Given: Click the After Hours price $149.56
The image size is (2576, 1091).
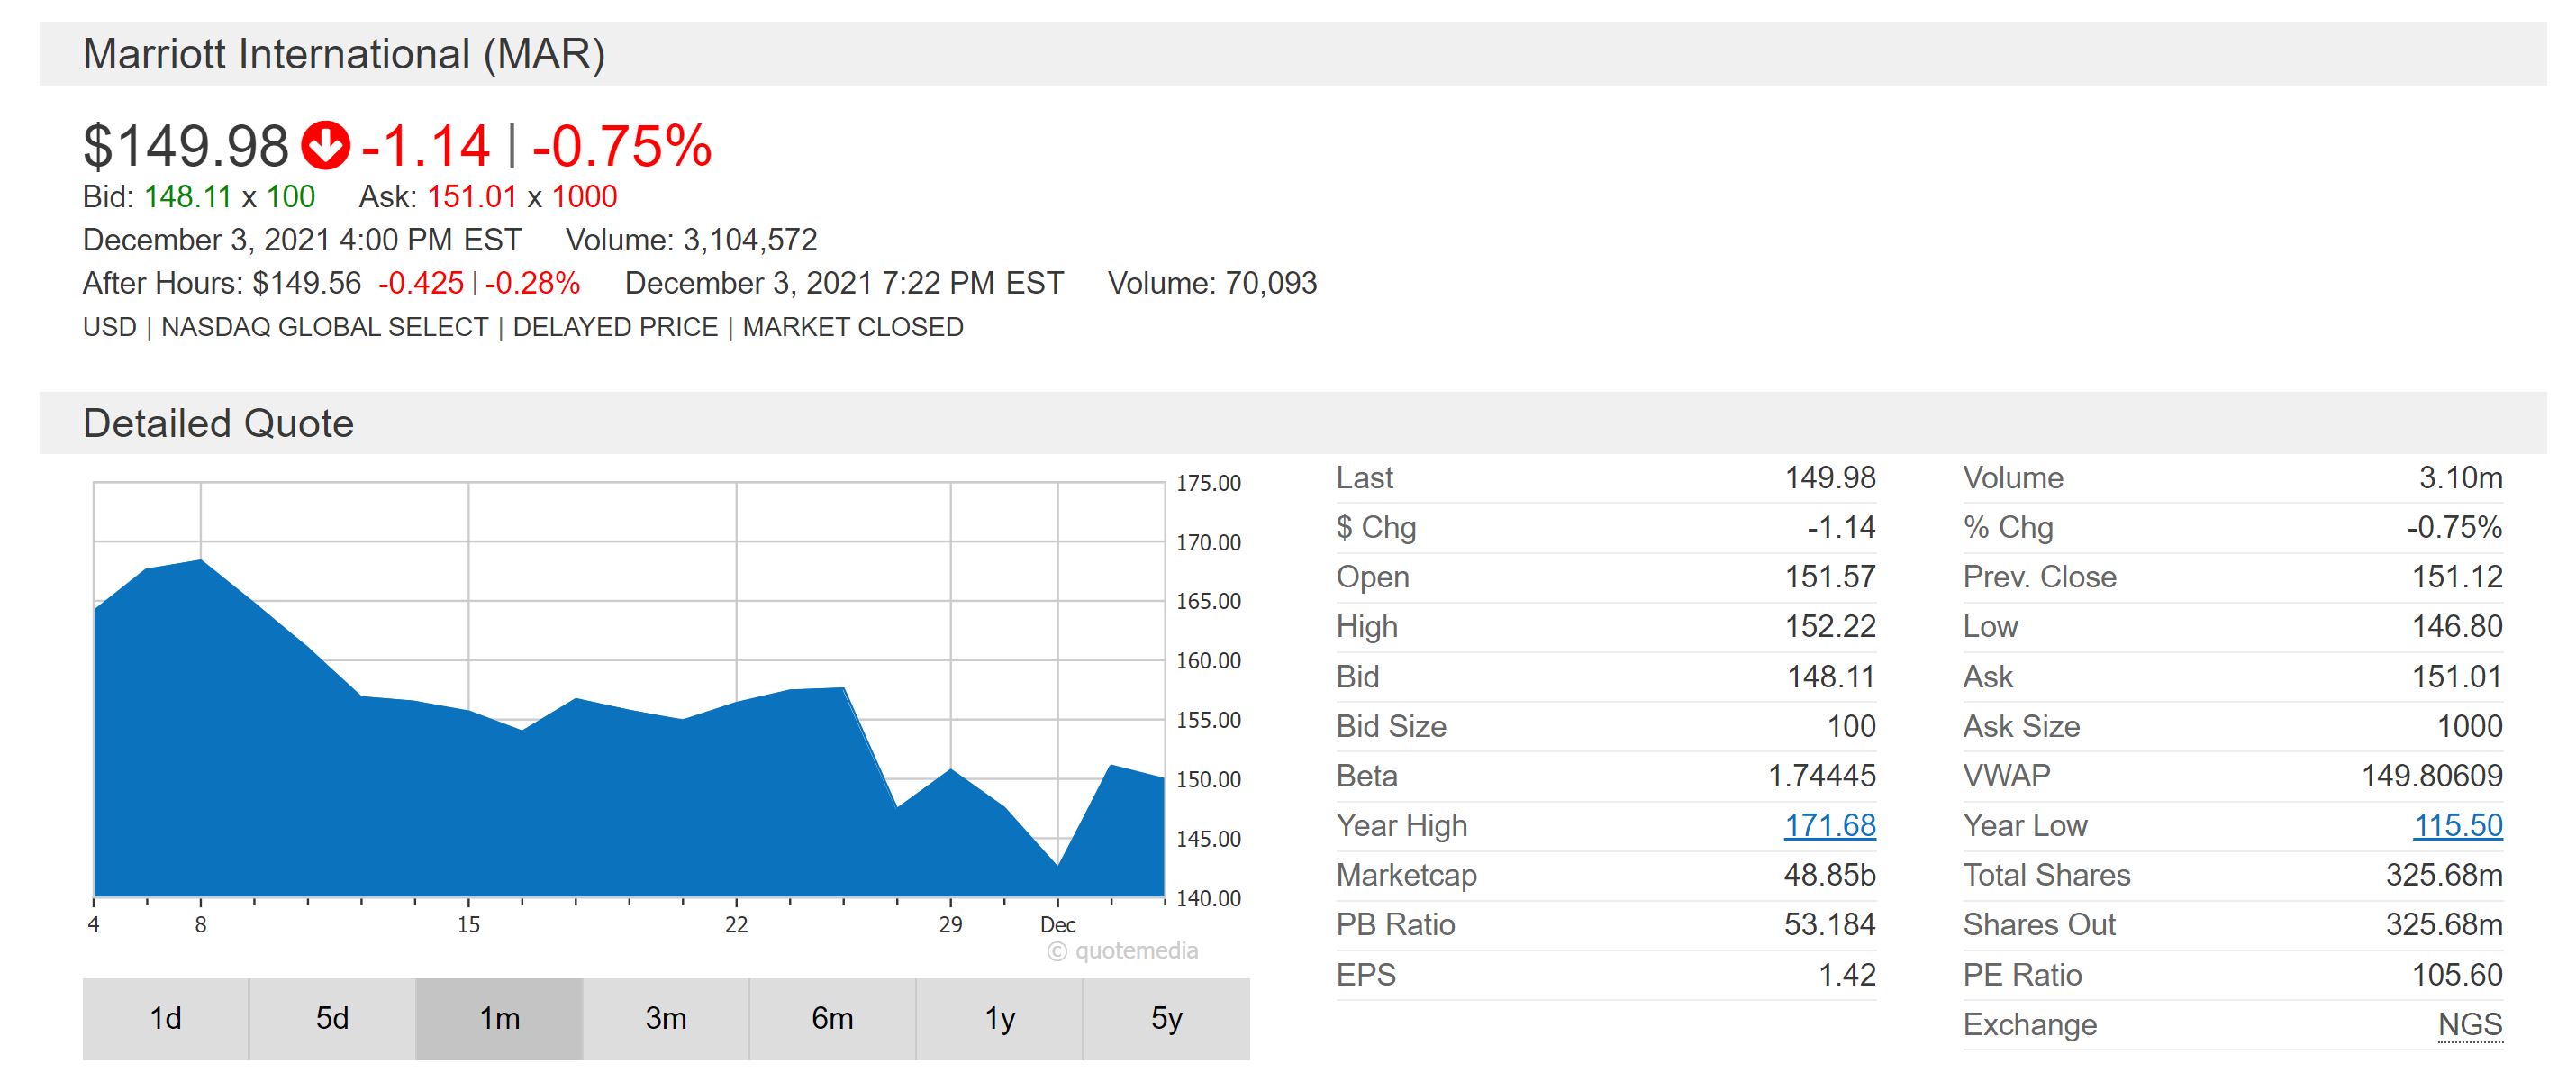Looking at the screenshot, I should click(x=306, y=283).
